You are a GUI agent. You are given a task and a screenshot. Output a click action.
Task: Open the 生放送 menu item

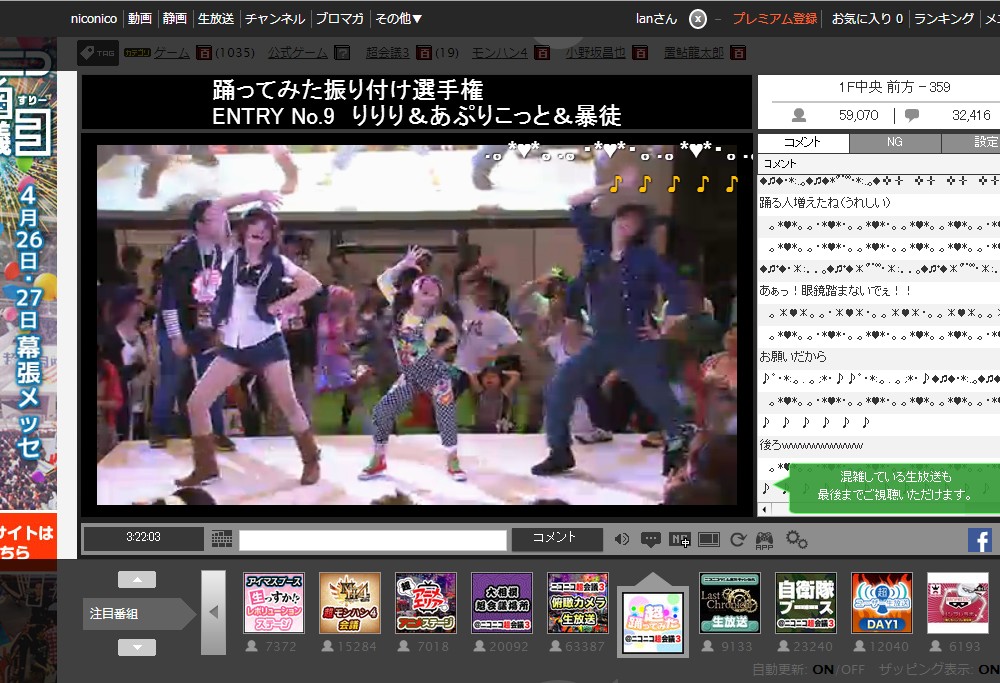[x=216, y=18]
